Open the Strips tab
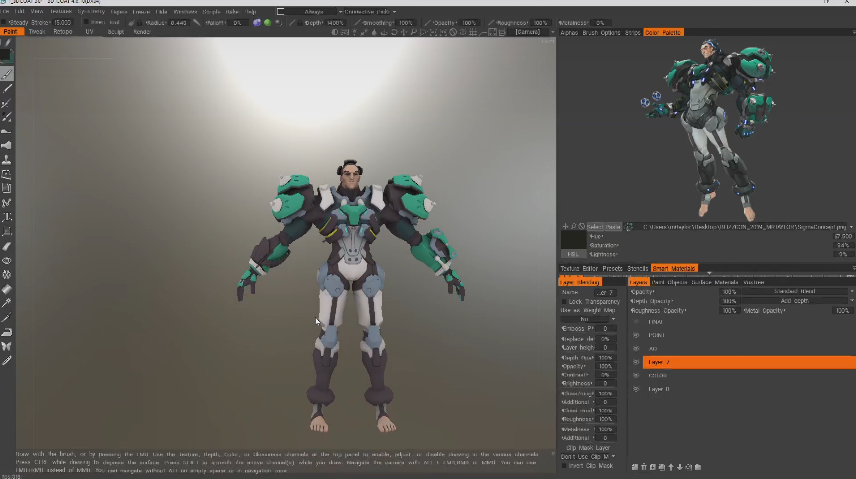The width and height of the screenshot is (856, 479). [633, 33]
